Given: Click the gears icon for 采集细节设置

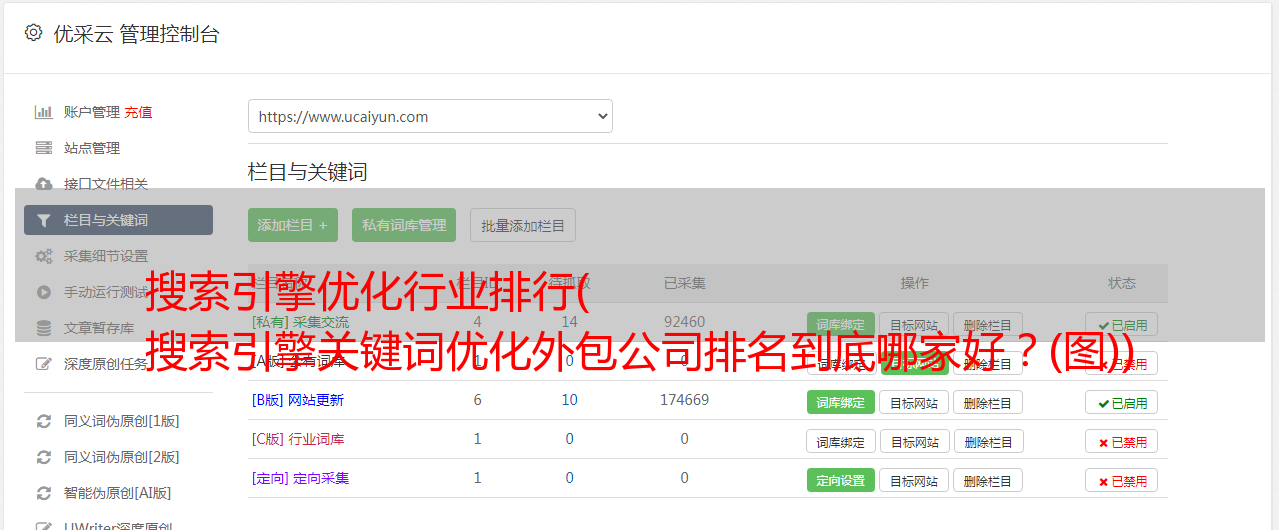Looking at the screenshot, I should click(x=44, y=256).
